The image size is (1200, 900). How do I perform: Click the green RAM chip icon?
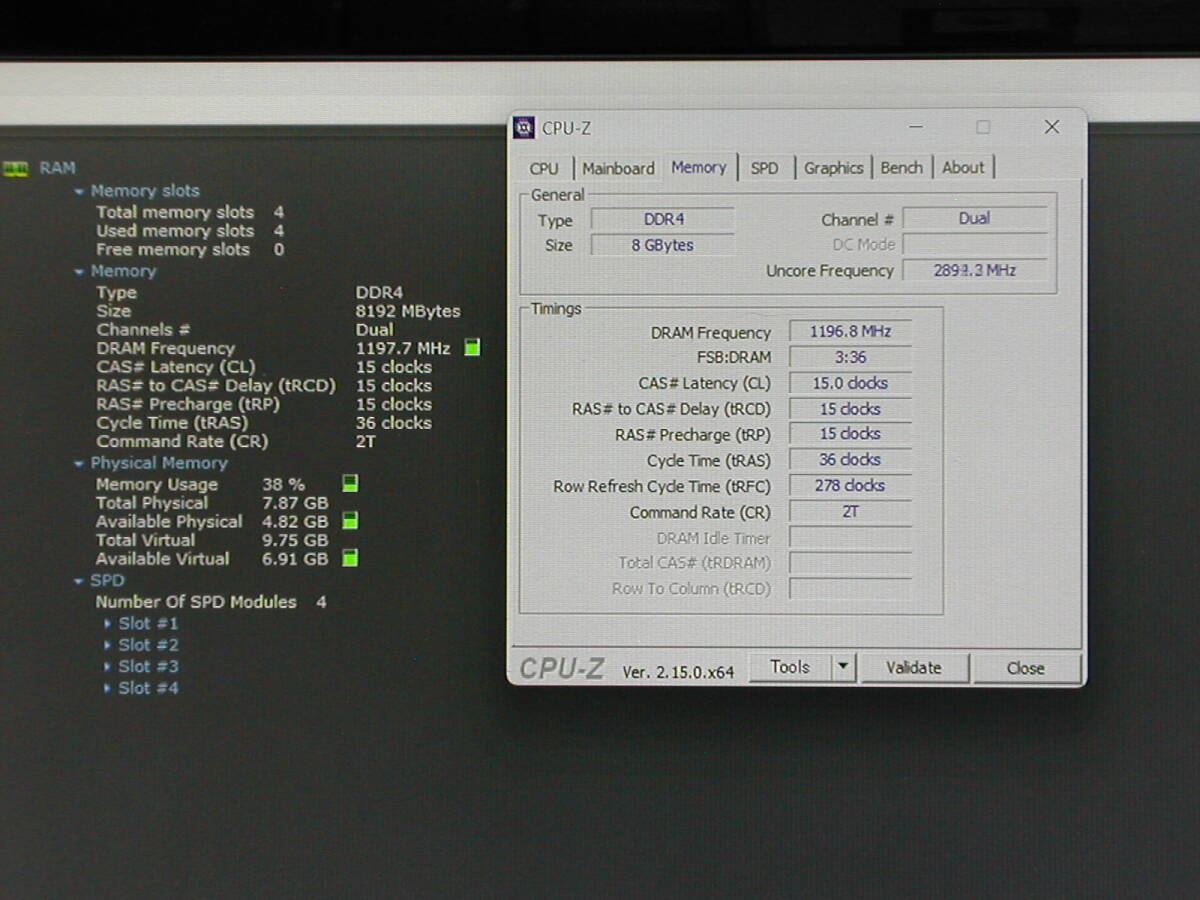click(x=15, y=168)
